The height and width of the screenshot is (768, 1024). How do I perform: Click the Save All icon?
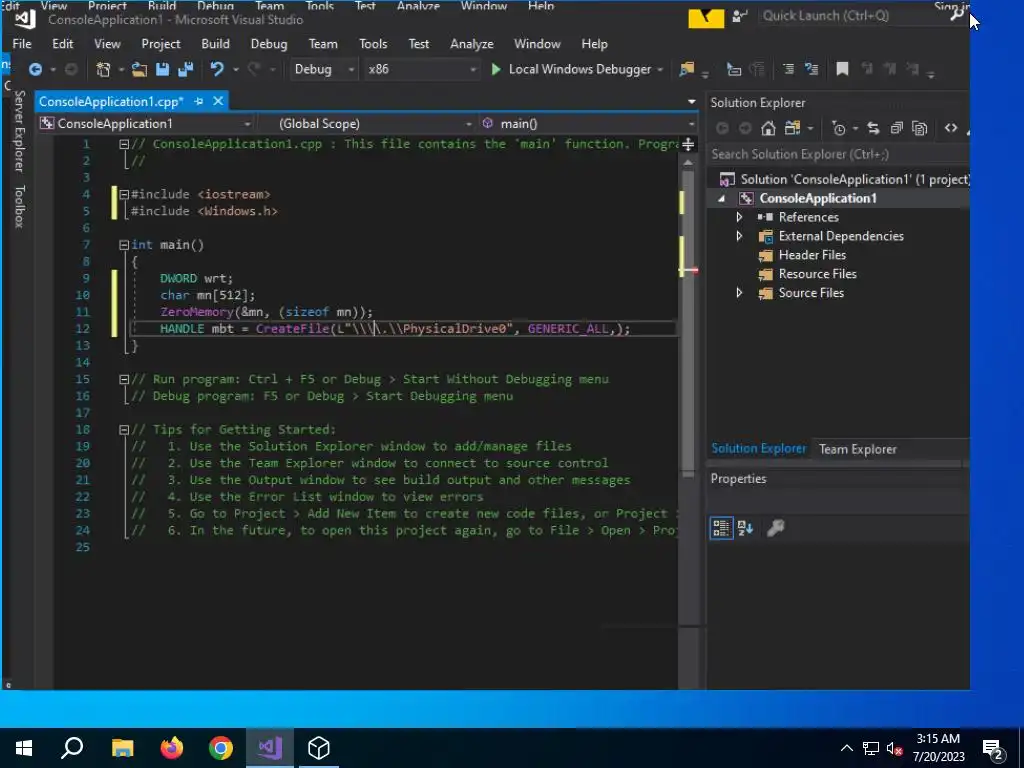click(x=186, y=69)
